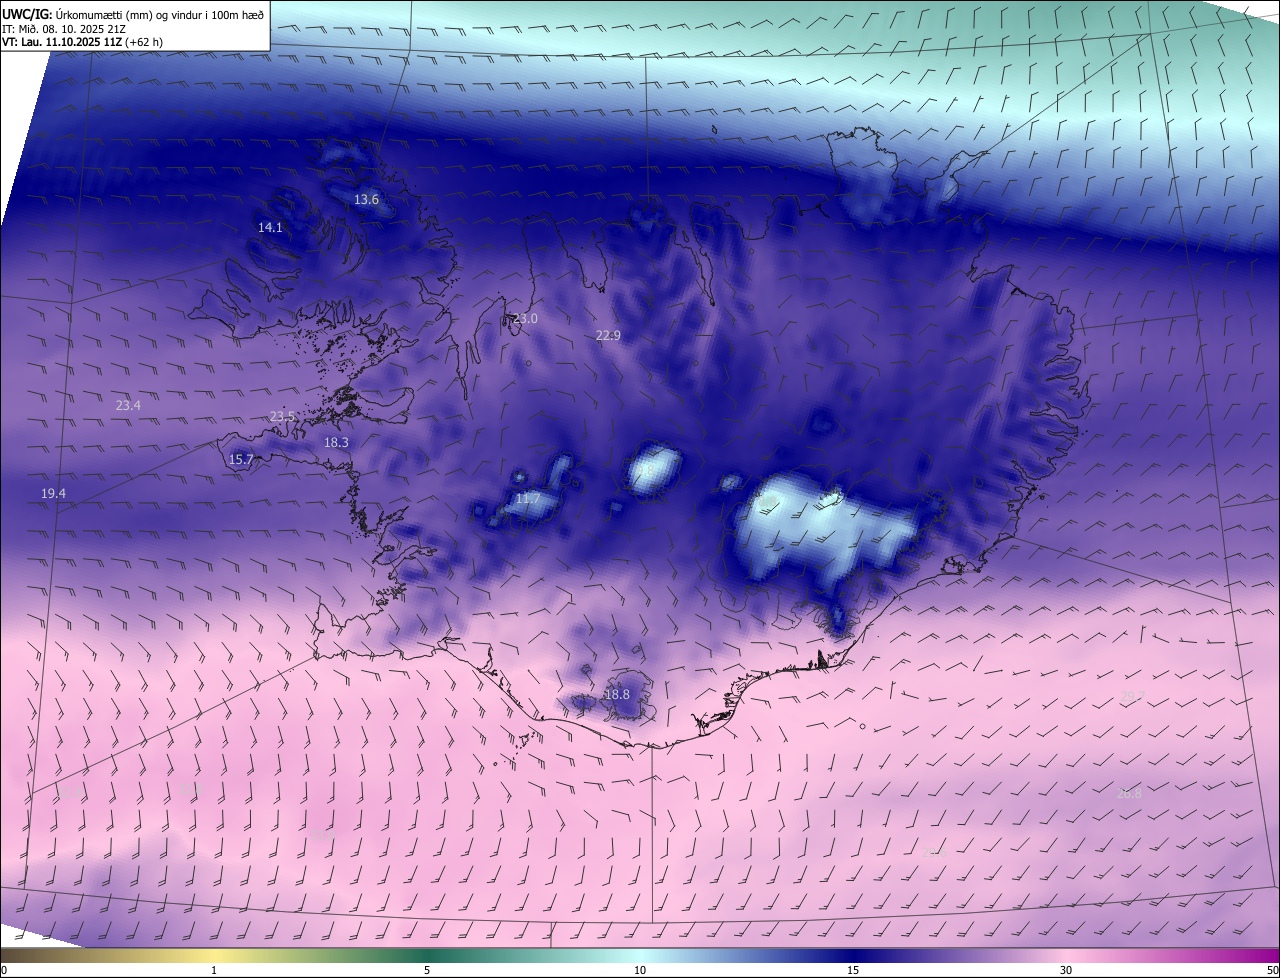Screen dimensions: 1280x978
Task: Click the 29.7 value label on the map
Action: click(x=1132, y=695)
